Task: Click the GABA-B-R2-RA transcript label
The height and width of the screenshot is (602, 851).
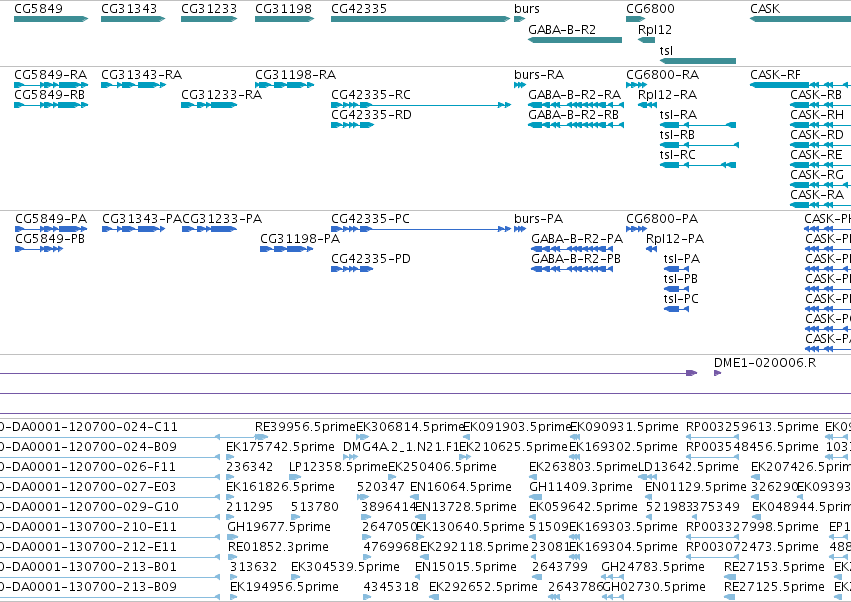Action: coord(574,94)
